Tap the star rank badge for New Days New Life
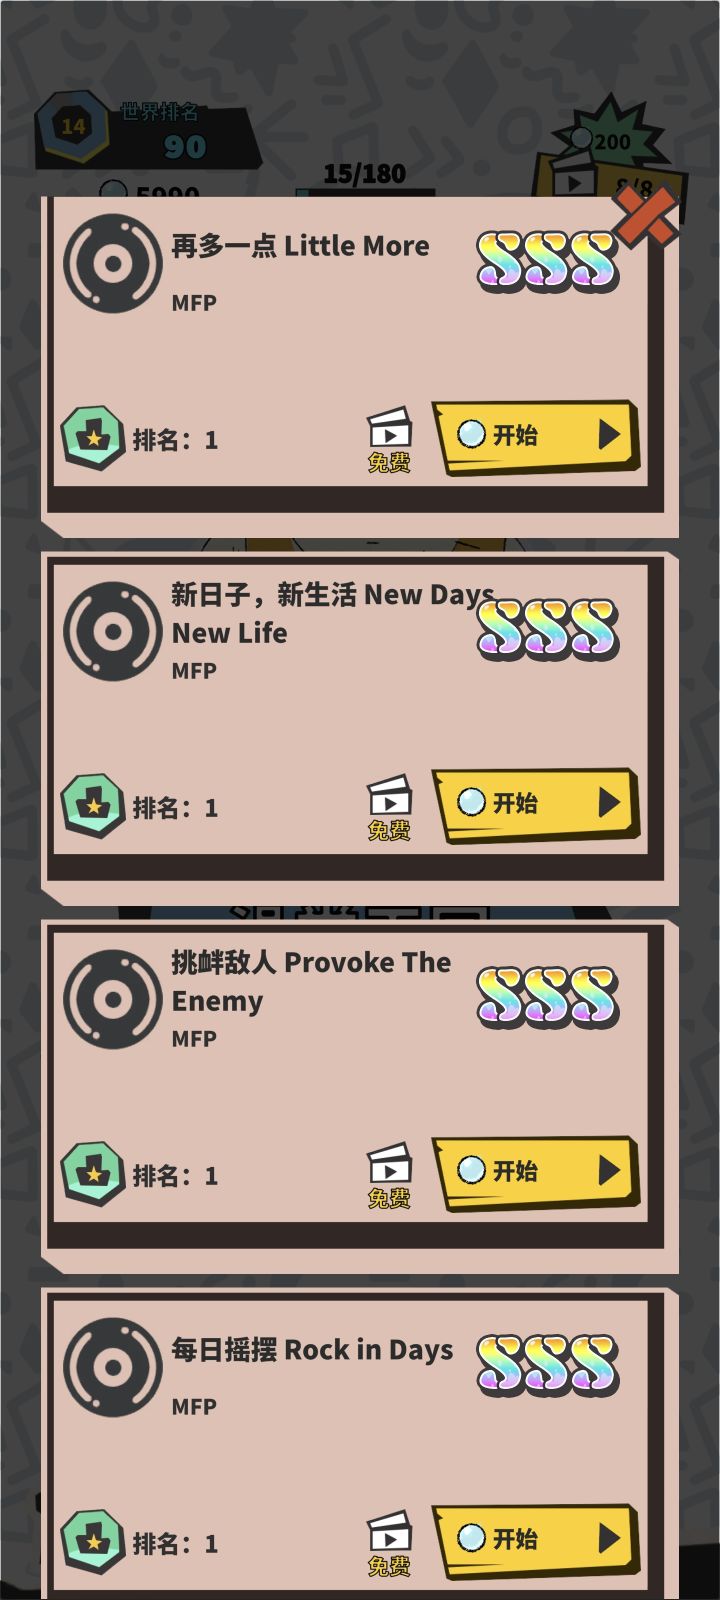 [x=93, y=806]
